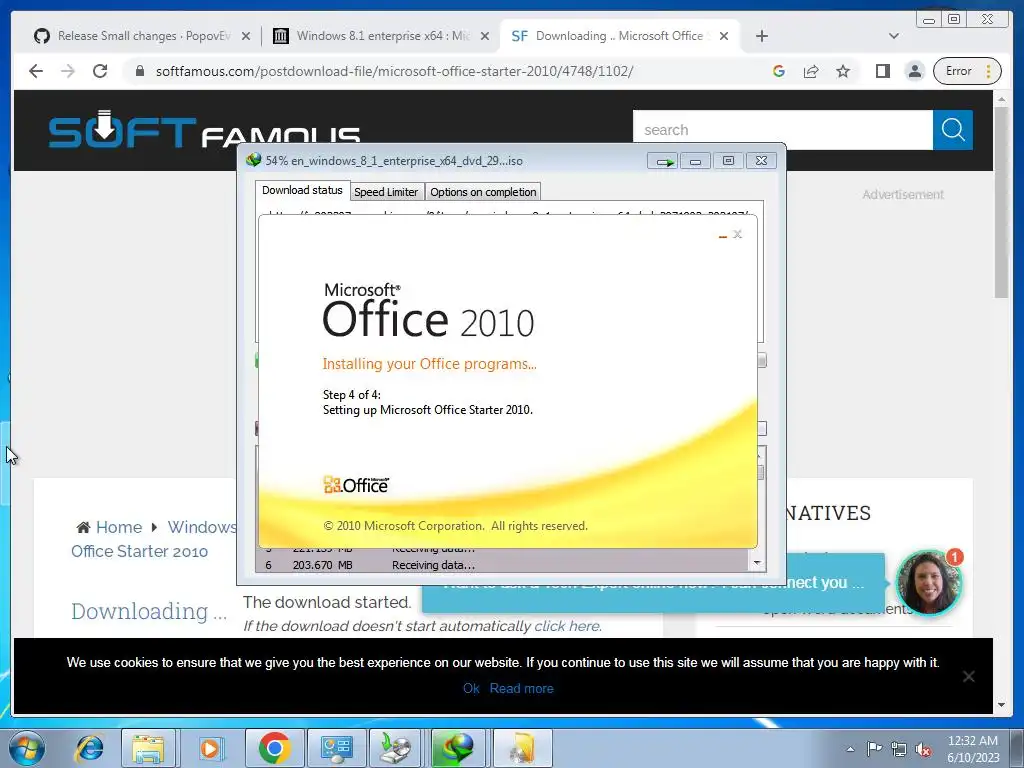Open the Speed Limiter tab in IDM

point(386,192)
